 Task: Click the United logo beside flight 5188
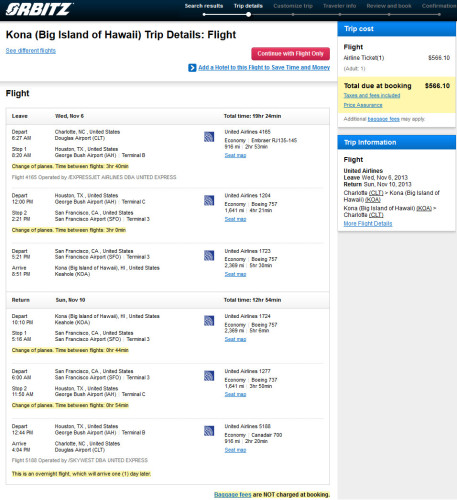tap(209, 431)
